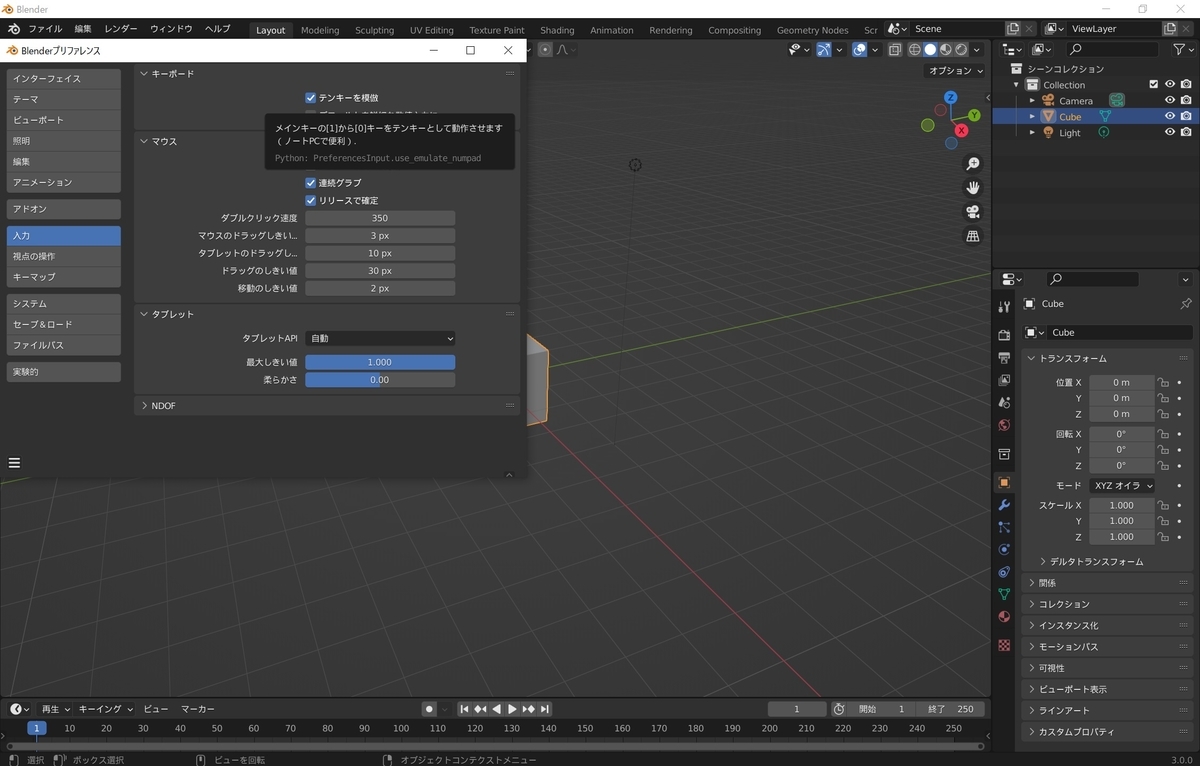Switch to the UV Editing workspace tab

tap(431, 30)
